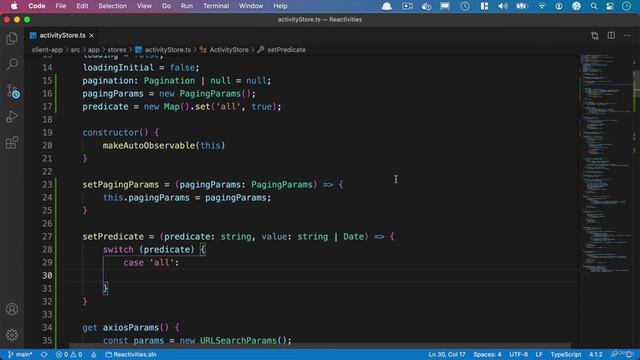Open the volume control in menu bar
The height and width of the screenshot is (360, 640).
tap(503, 6)
